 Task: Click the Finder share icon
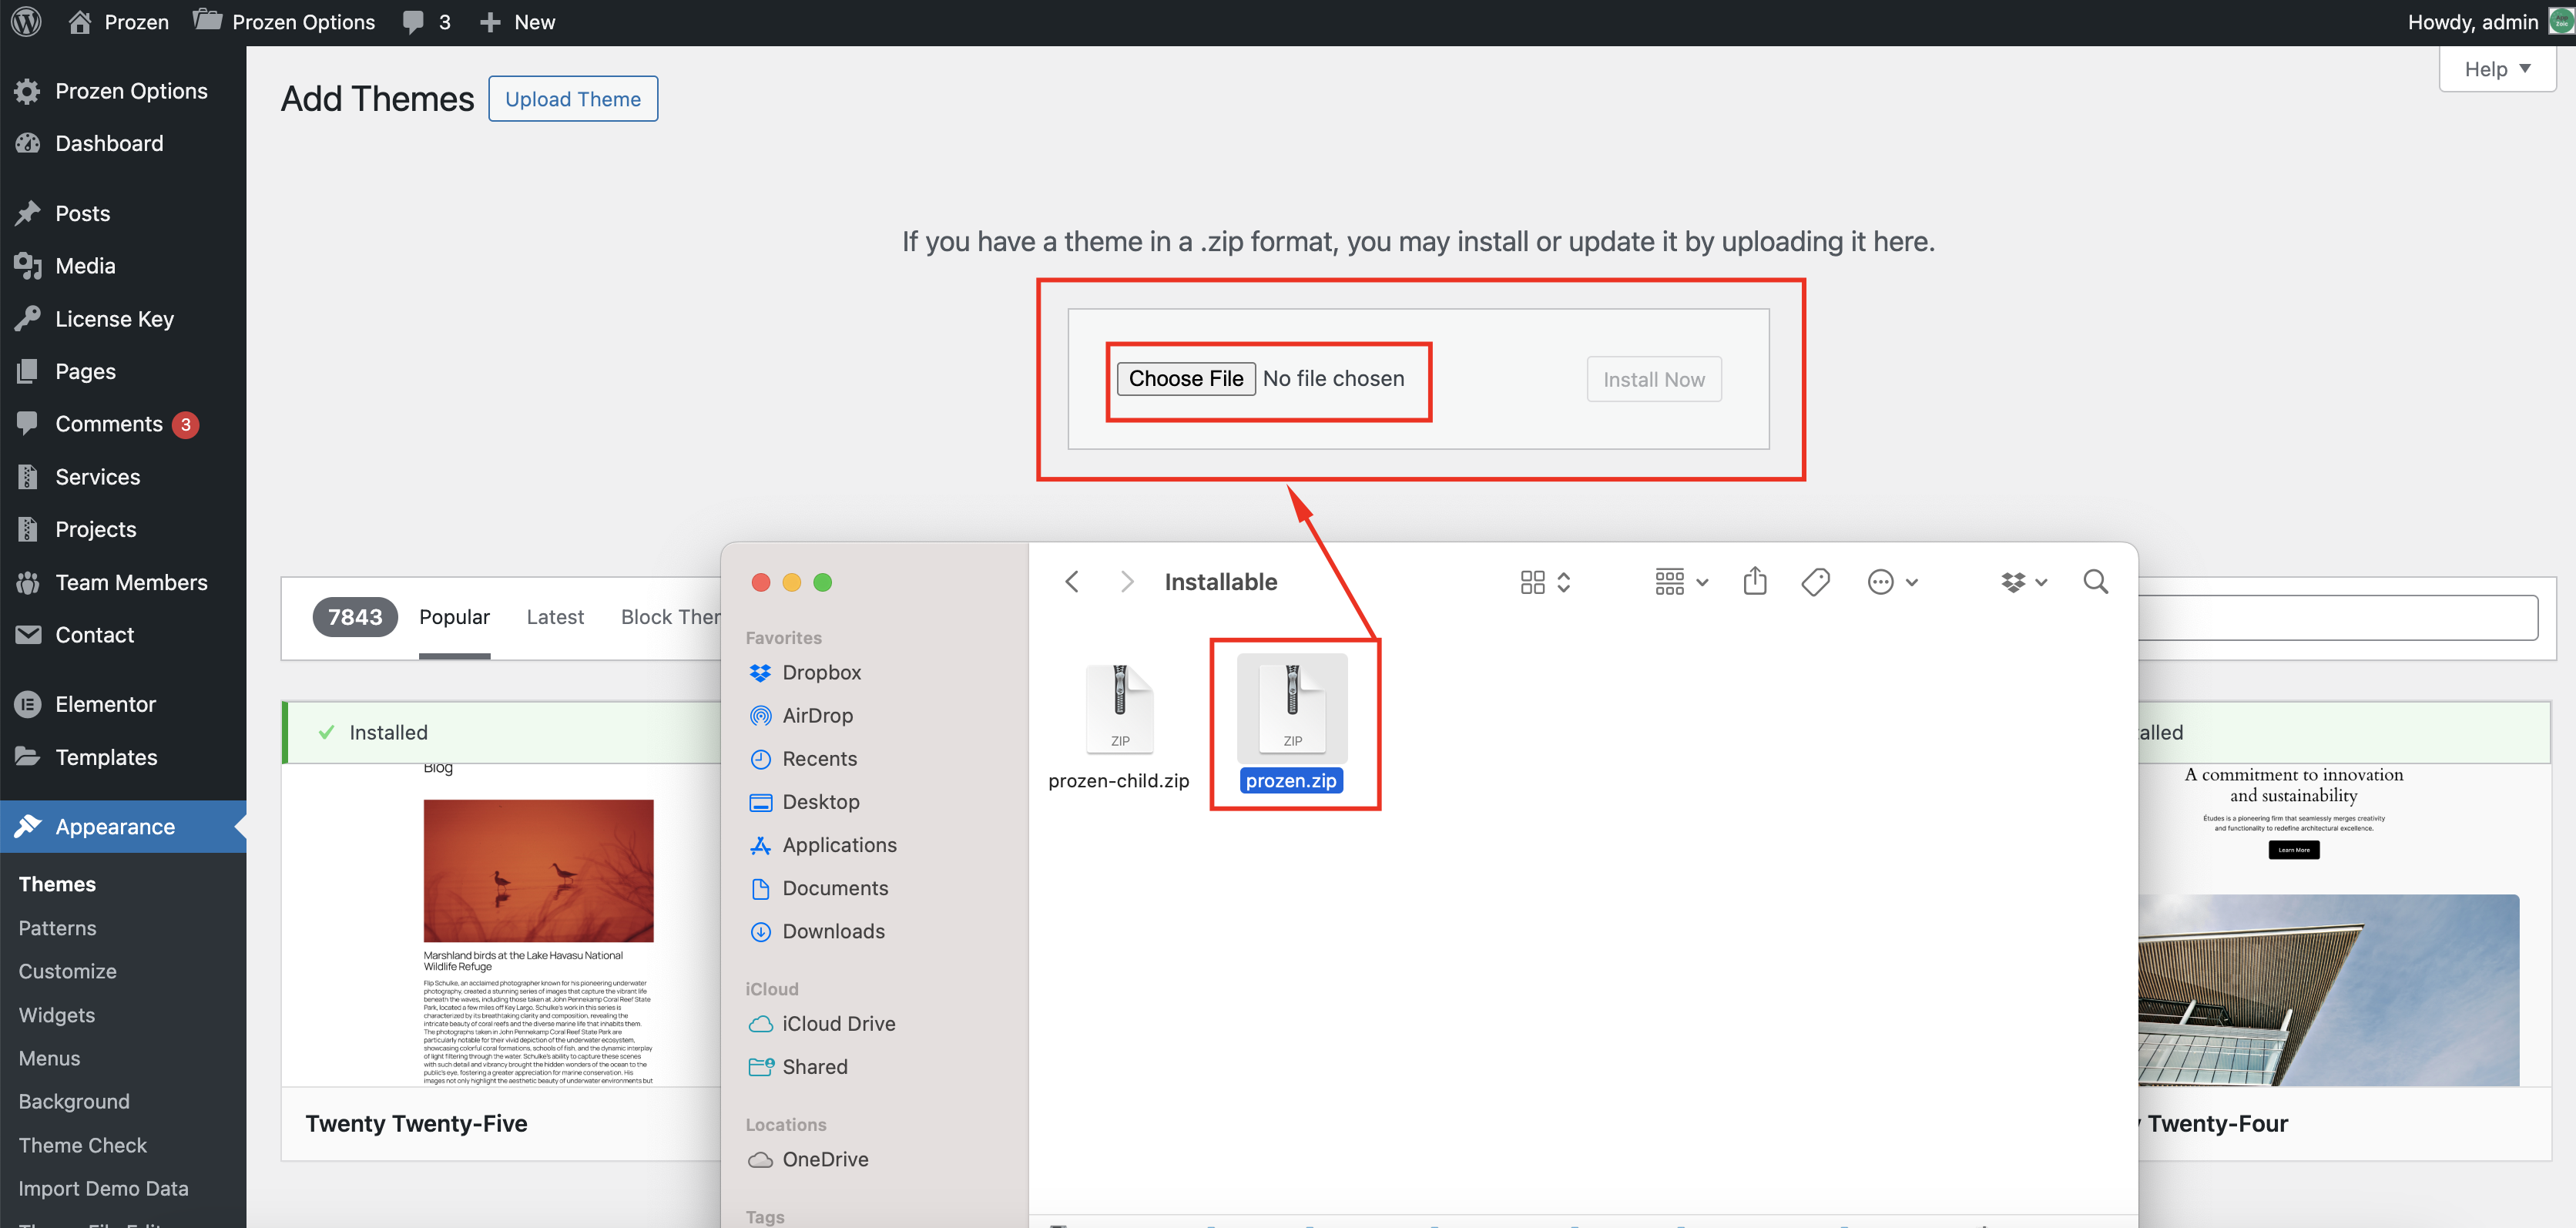coord(1754,582)
